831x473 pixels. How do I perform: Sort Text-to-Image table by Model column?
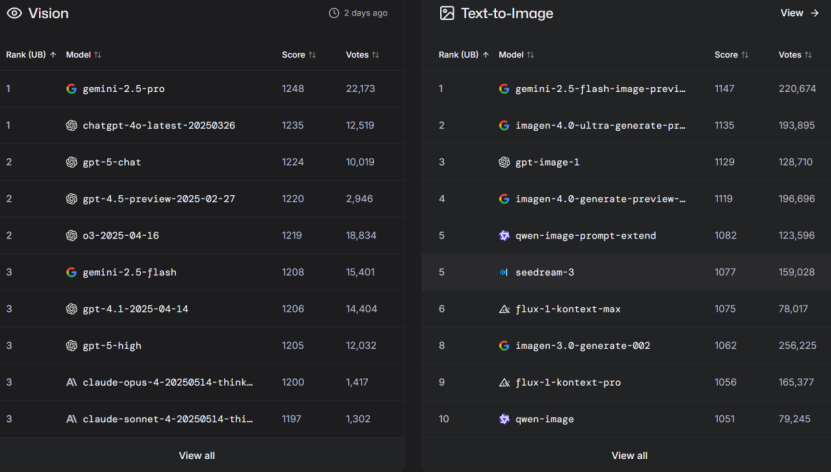pos(516,54)
